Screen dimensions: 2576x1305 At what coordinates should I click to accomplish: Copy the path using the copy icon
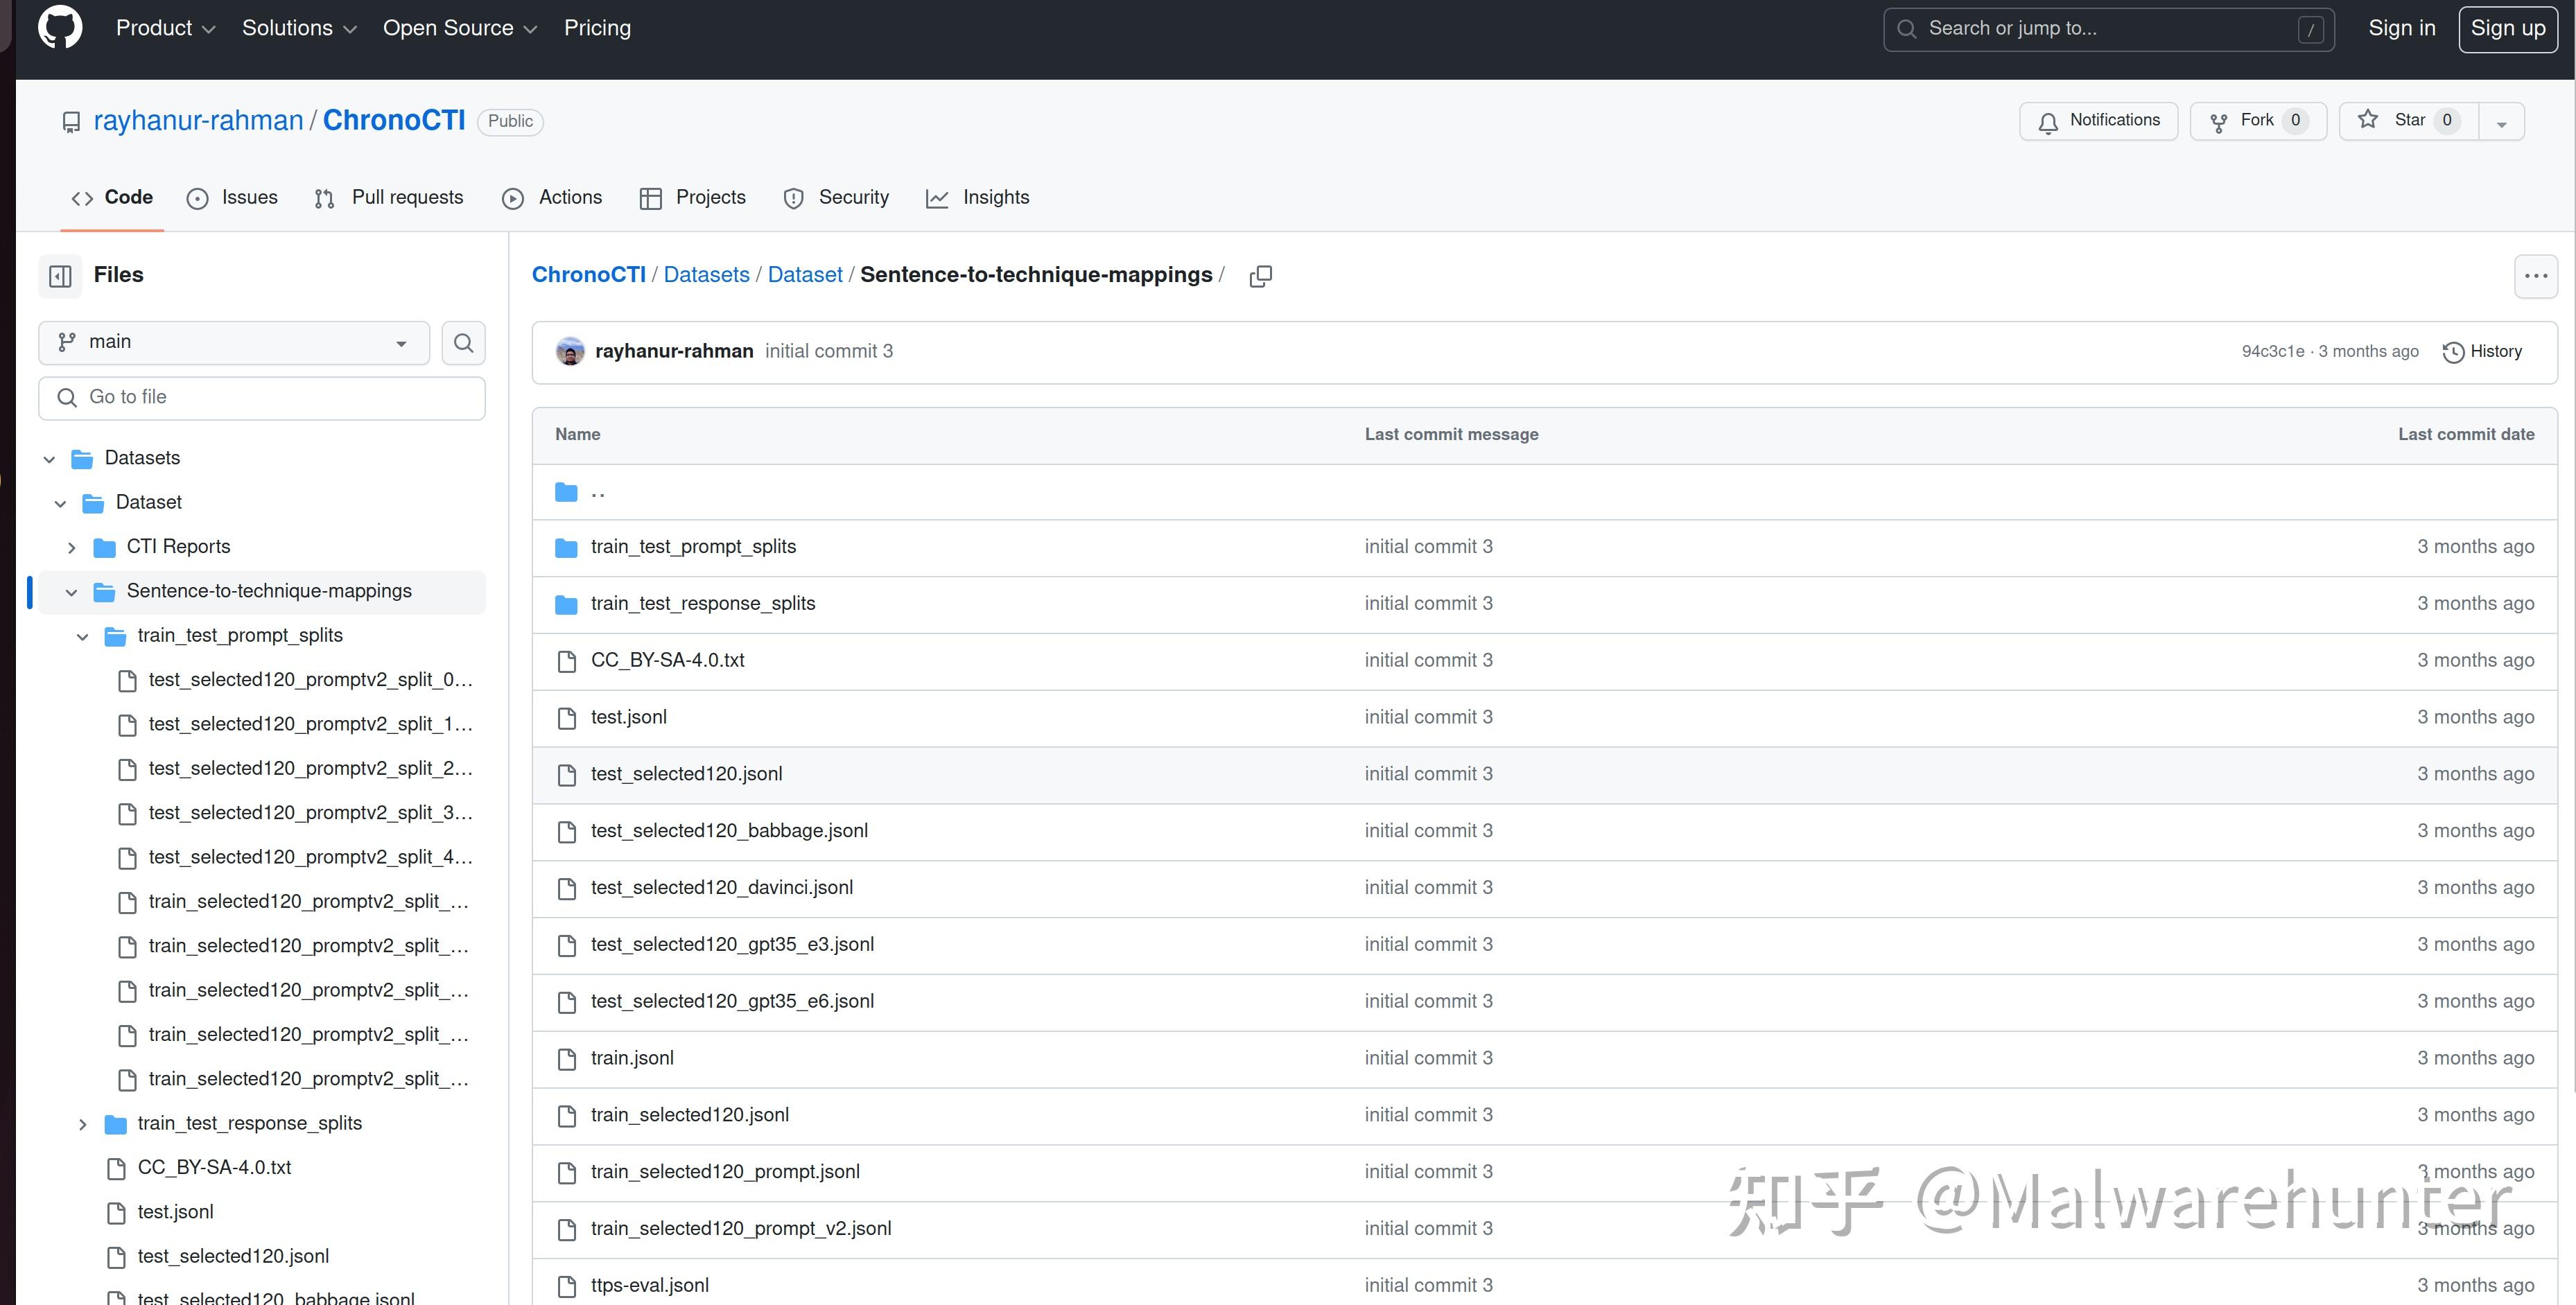click(1260, 276)
